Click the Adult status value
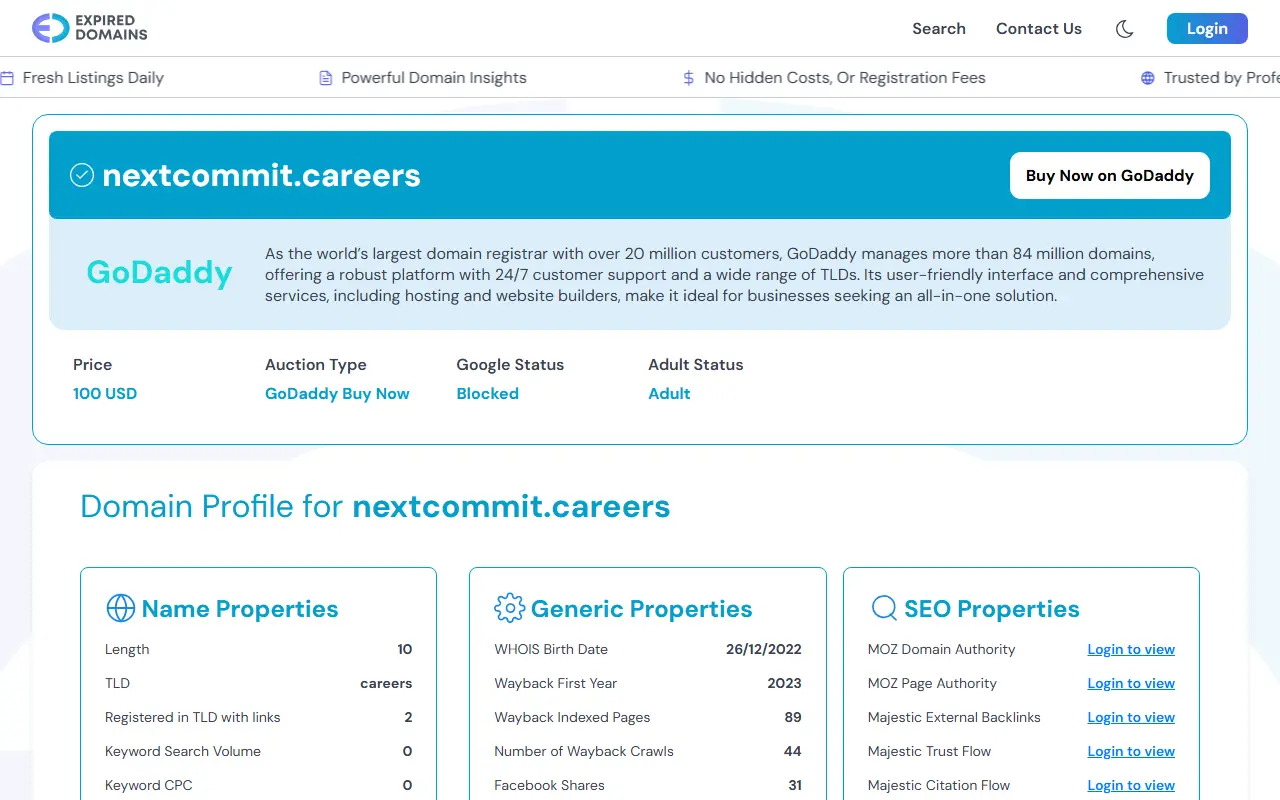Screen dimensions: 1280x800 [669, 393]
